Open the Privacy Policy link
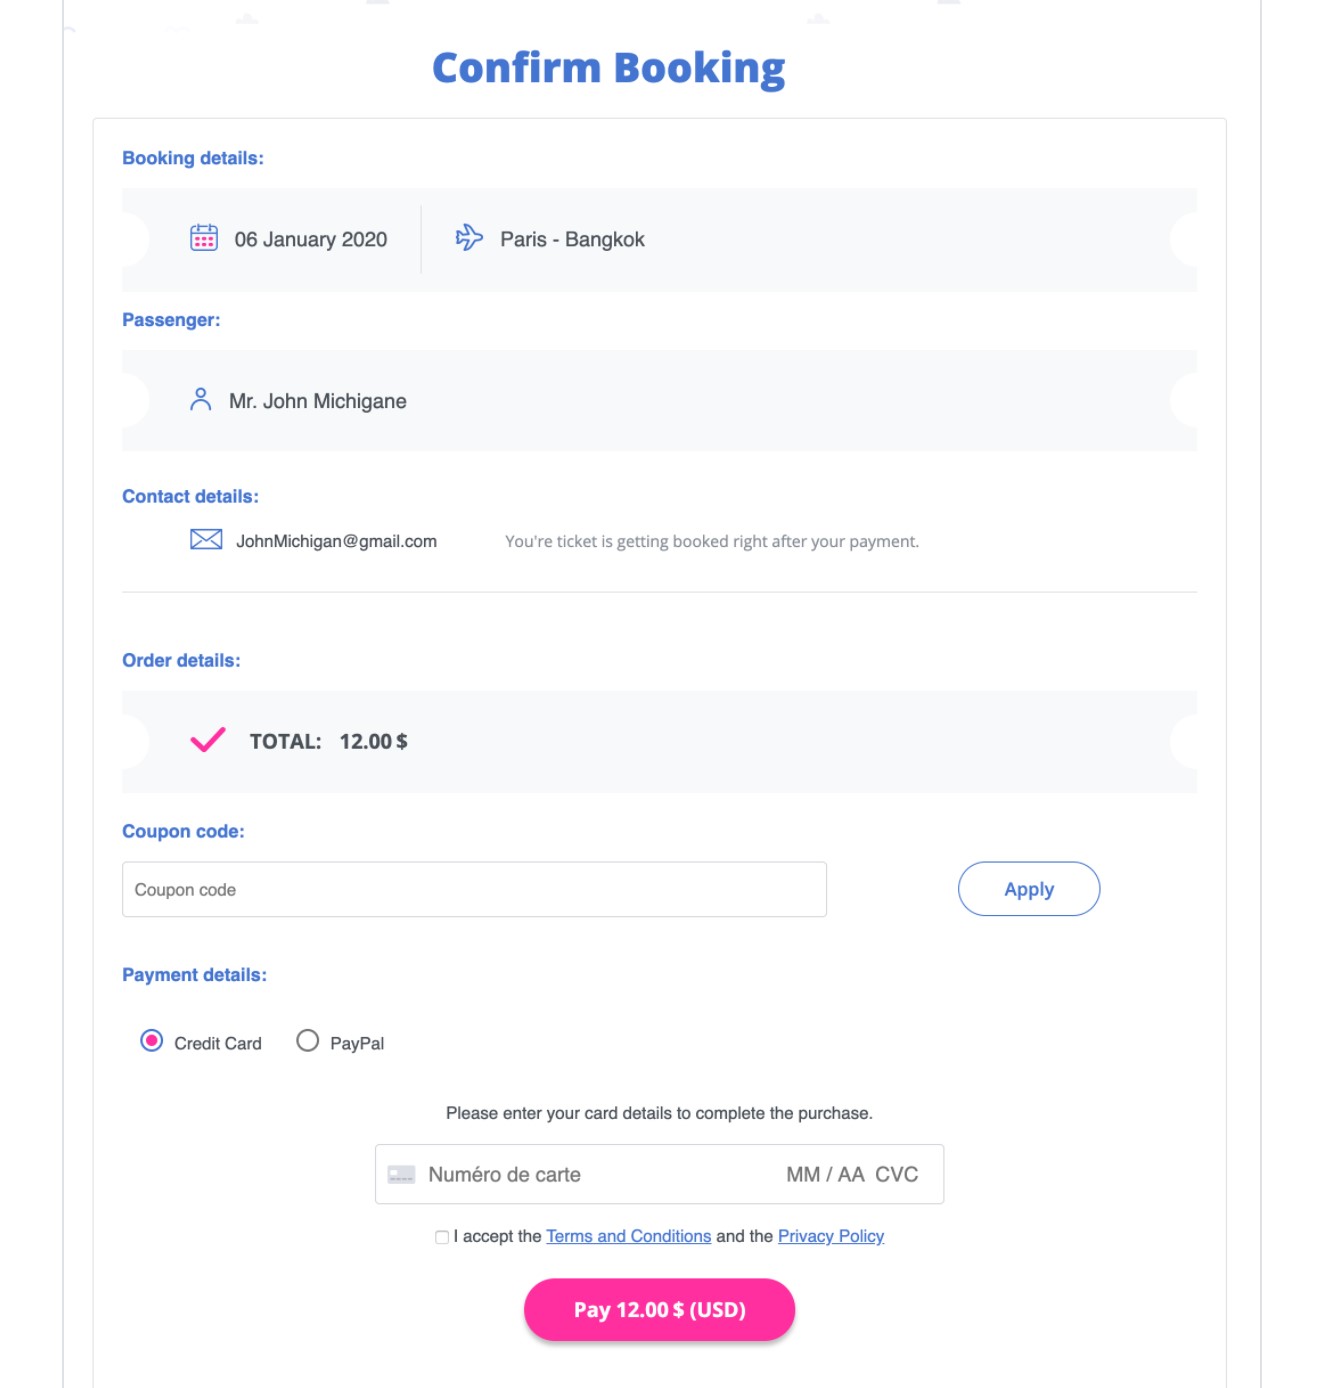Viewport: 1324px width, 1388px height. click(830, 1236)
